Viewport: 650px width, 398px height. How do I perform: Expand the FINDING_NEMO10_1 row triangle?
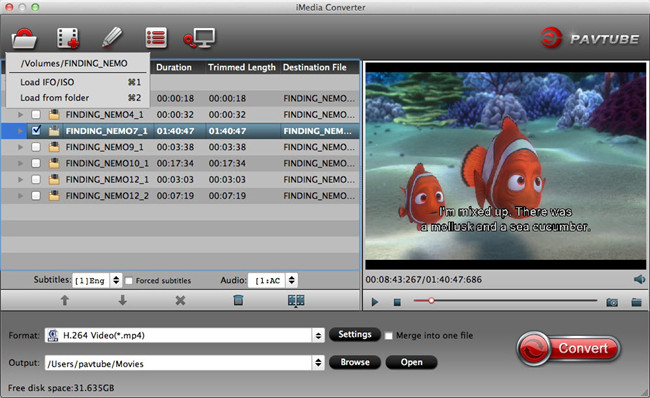20,163
